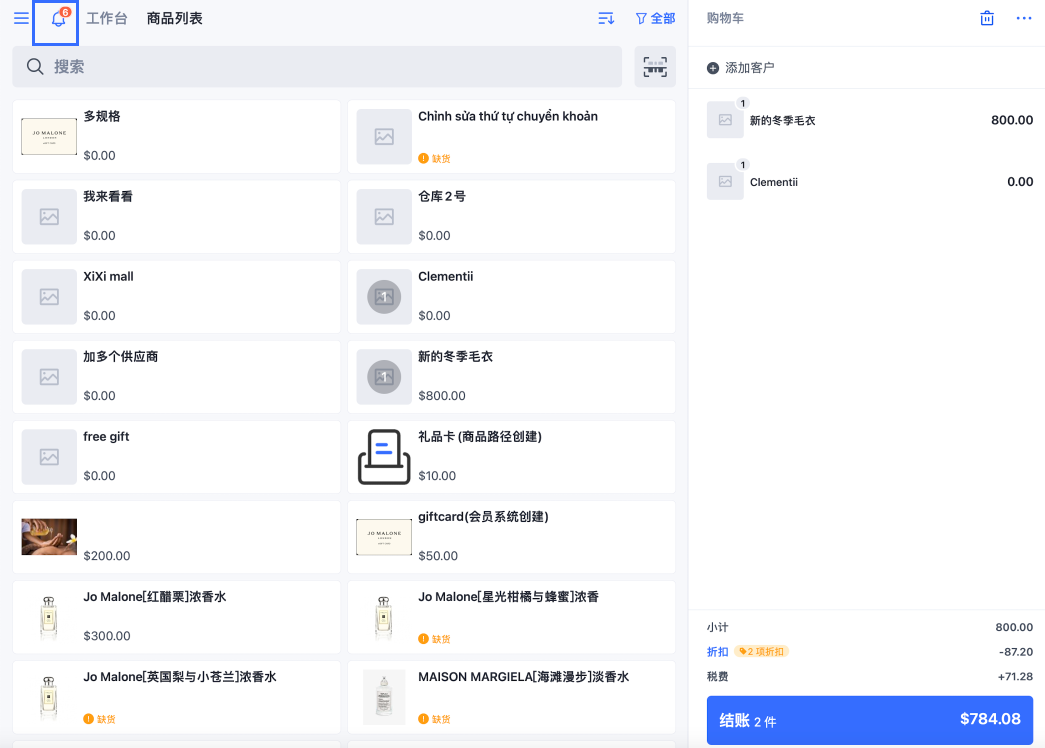Click free gift placeholder image icon
1045x748 pixels.
tap(49, 457)
